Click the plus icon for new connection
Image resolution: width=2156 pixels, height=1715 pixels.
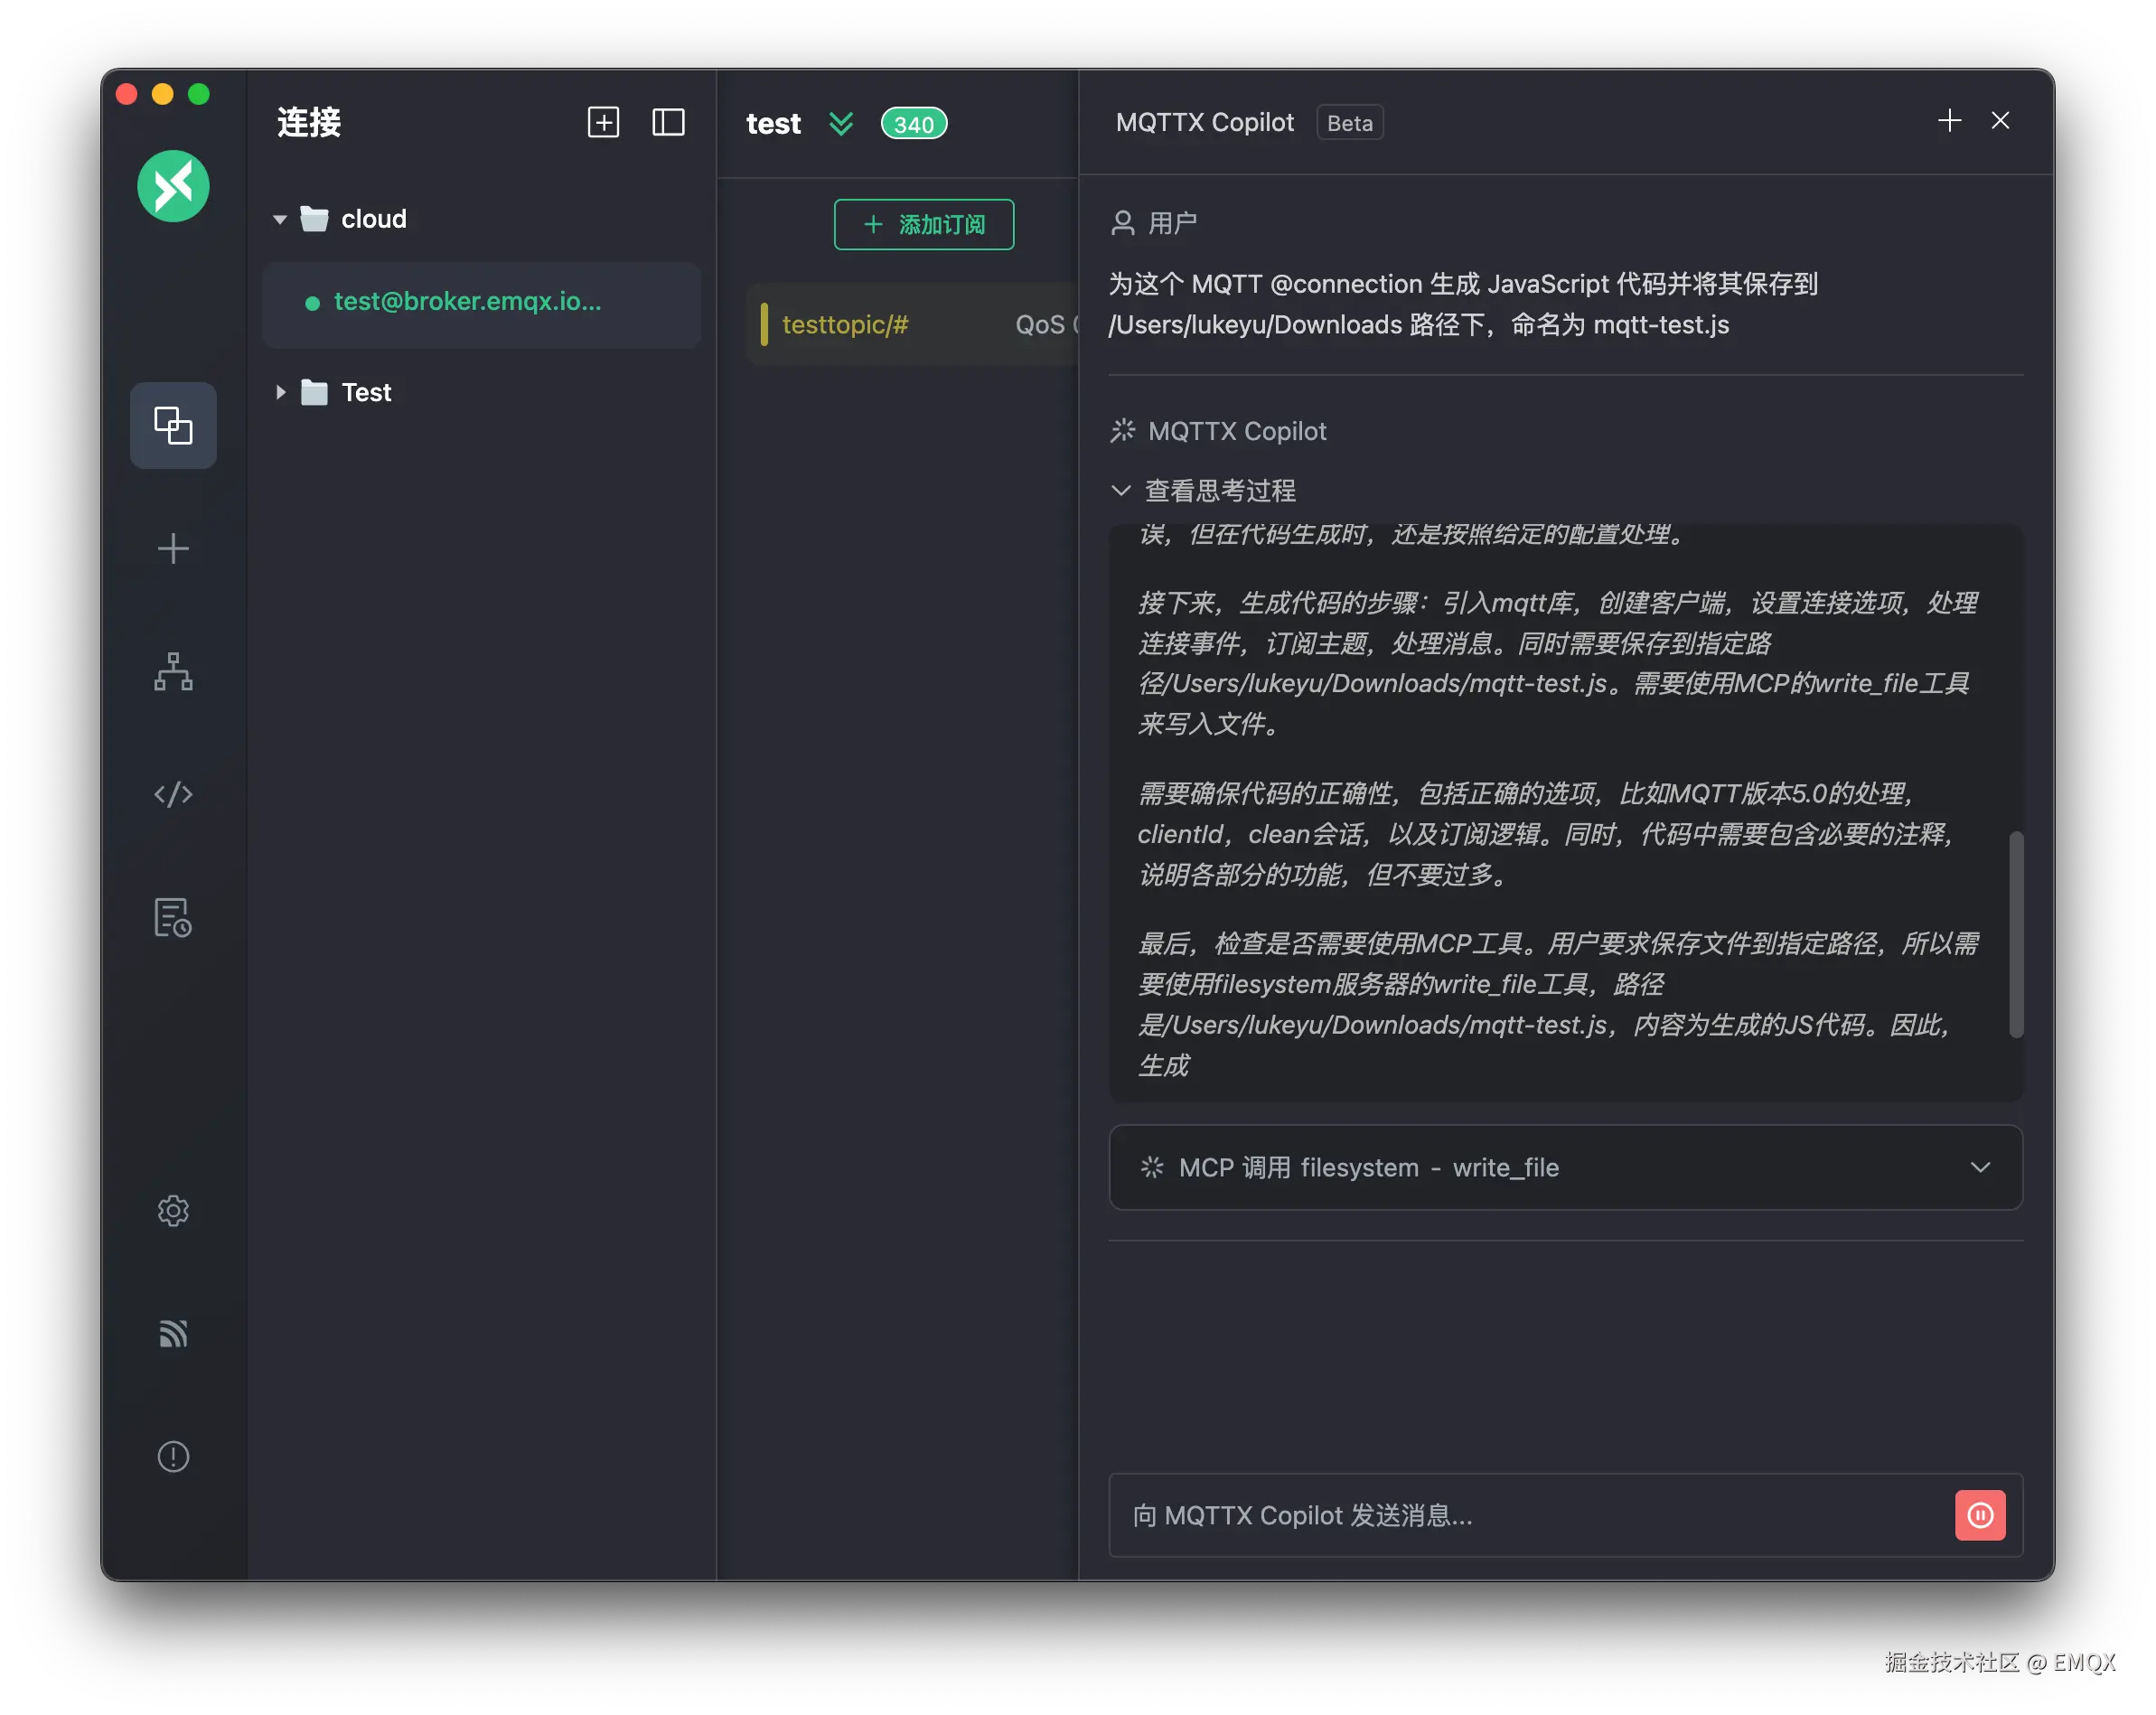(x=173, y=549)
